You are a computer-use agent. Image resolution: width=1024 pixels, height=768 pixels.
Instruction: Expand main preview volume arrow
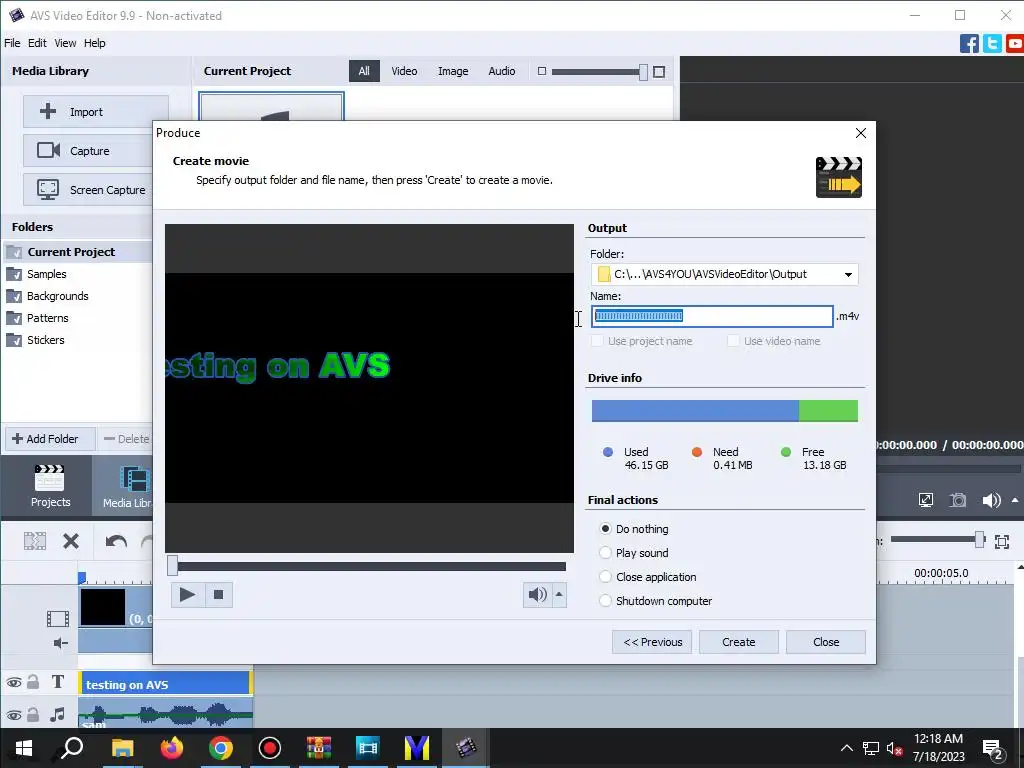click(x=1015, y=500)
